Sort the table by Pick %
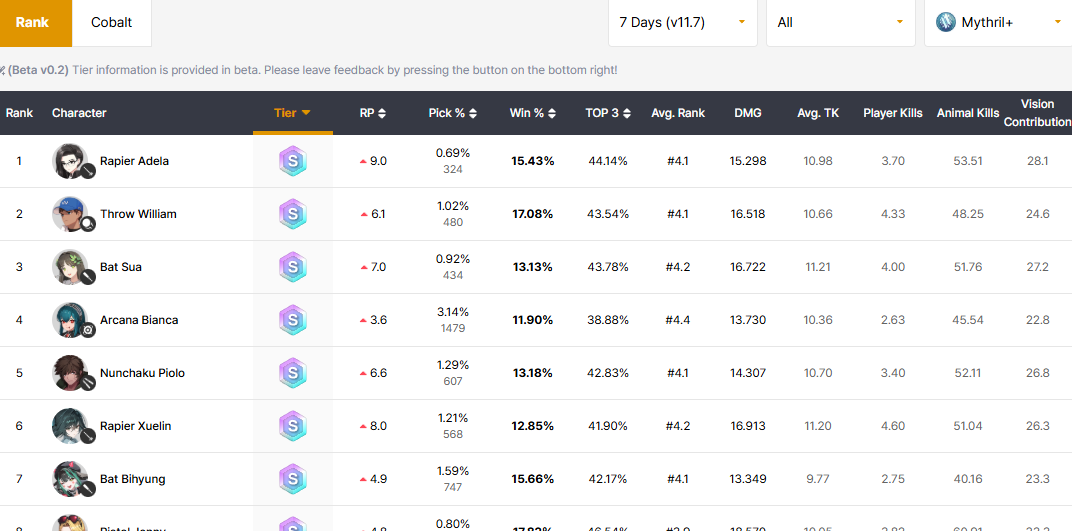1072x531 pixels. (453, 113)
